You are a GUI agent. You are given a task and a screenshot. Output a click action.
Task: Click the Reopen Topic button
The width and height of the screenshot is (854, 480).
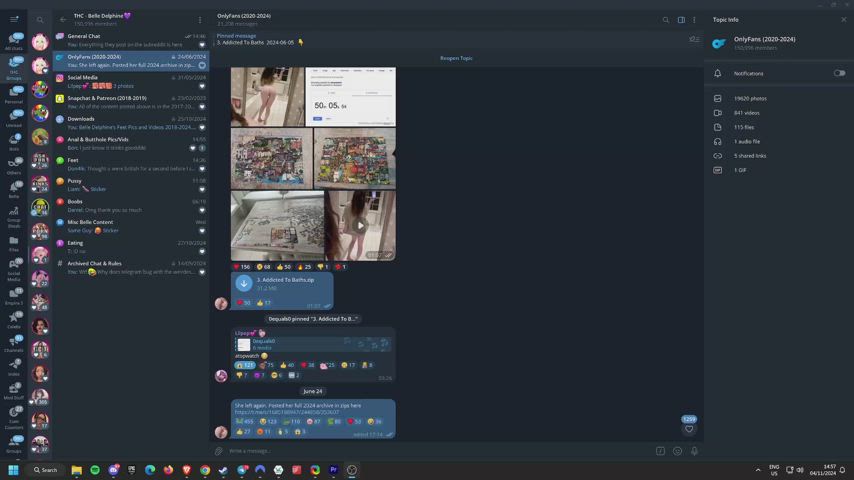[x=456, y=58]
